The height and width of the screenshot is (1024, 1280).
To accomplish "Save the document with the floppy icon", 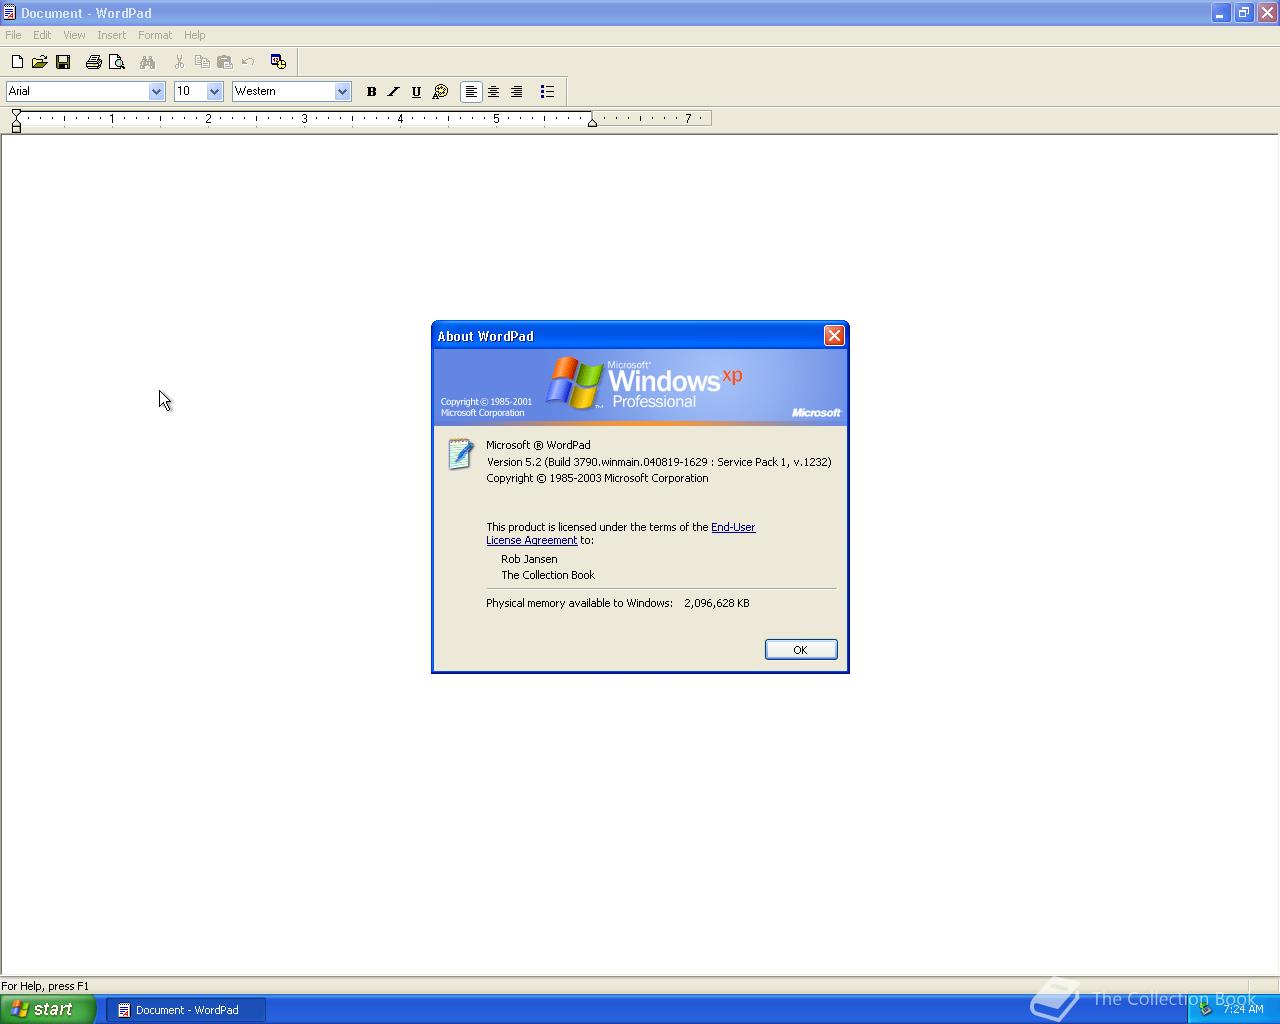I will [63, 62].
